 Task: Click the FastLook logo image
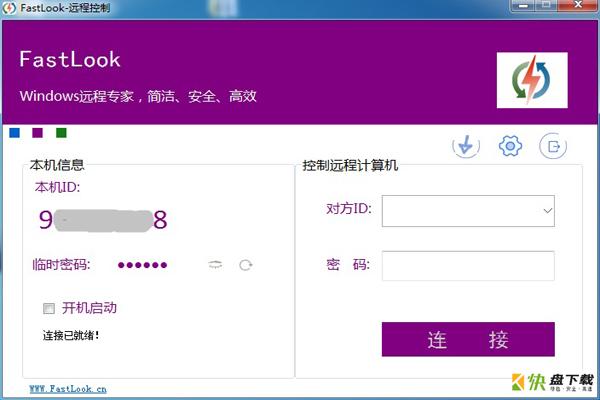click(532, 80)
